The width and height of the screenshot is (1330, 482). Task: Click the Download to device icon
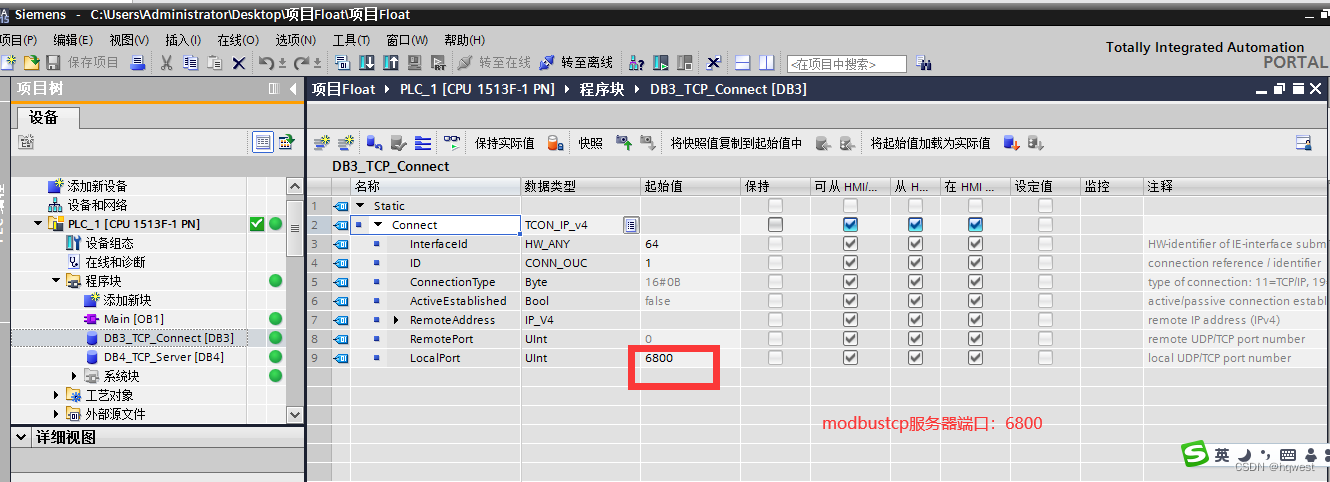coord(367,63)
